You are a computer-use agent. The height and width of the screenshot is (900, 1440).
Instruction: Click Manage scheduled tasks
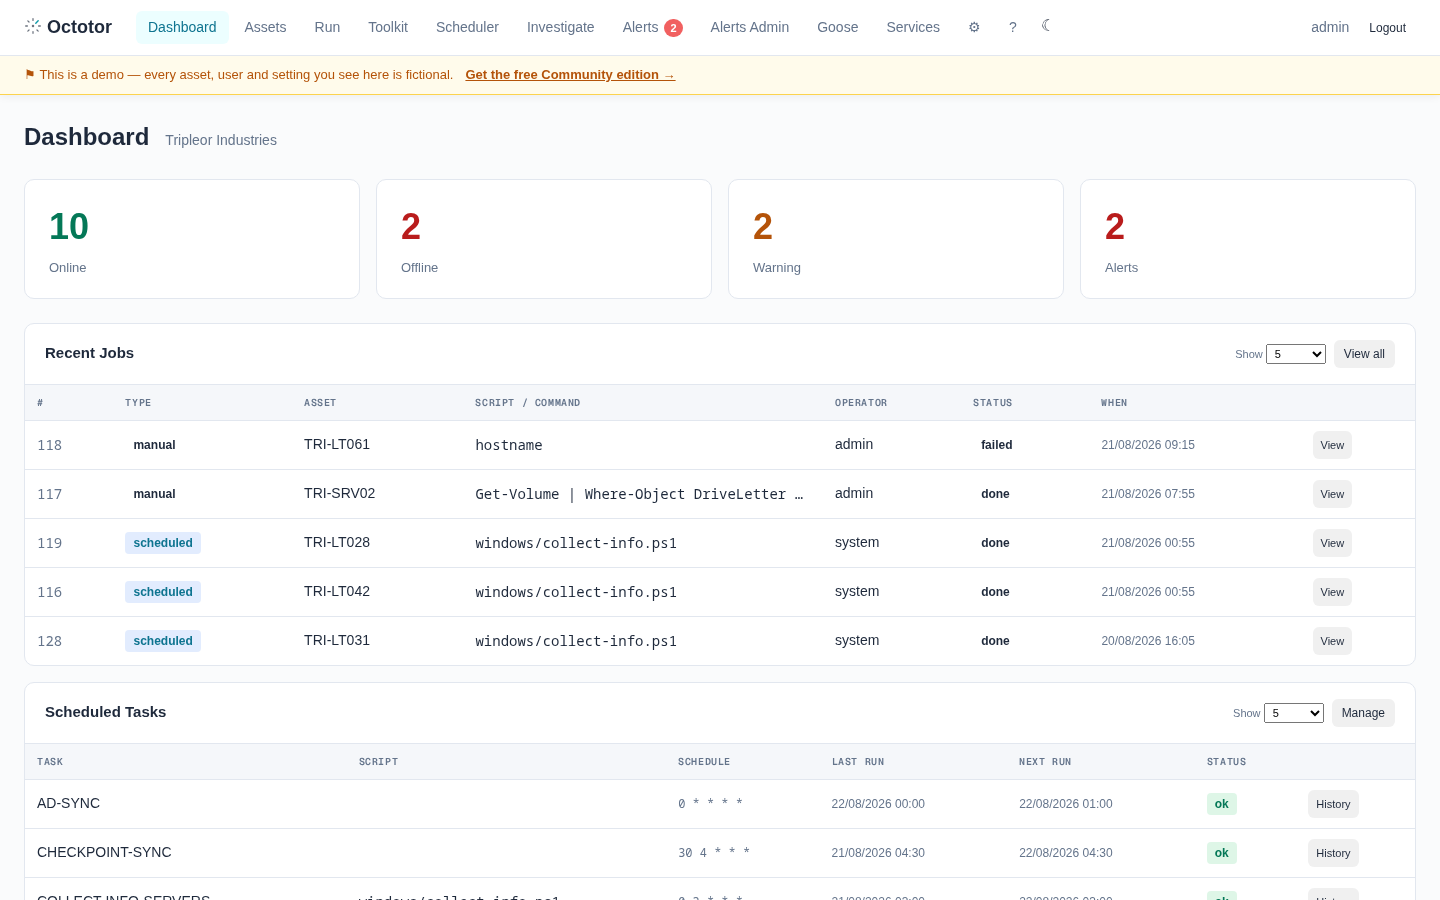[x=1363, y=713]
